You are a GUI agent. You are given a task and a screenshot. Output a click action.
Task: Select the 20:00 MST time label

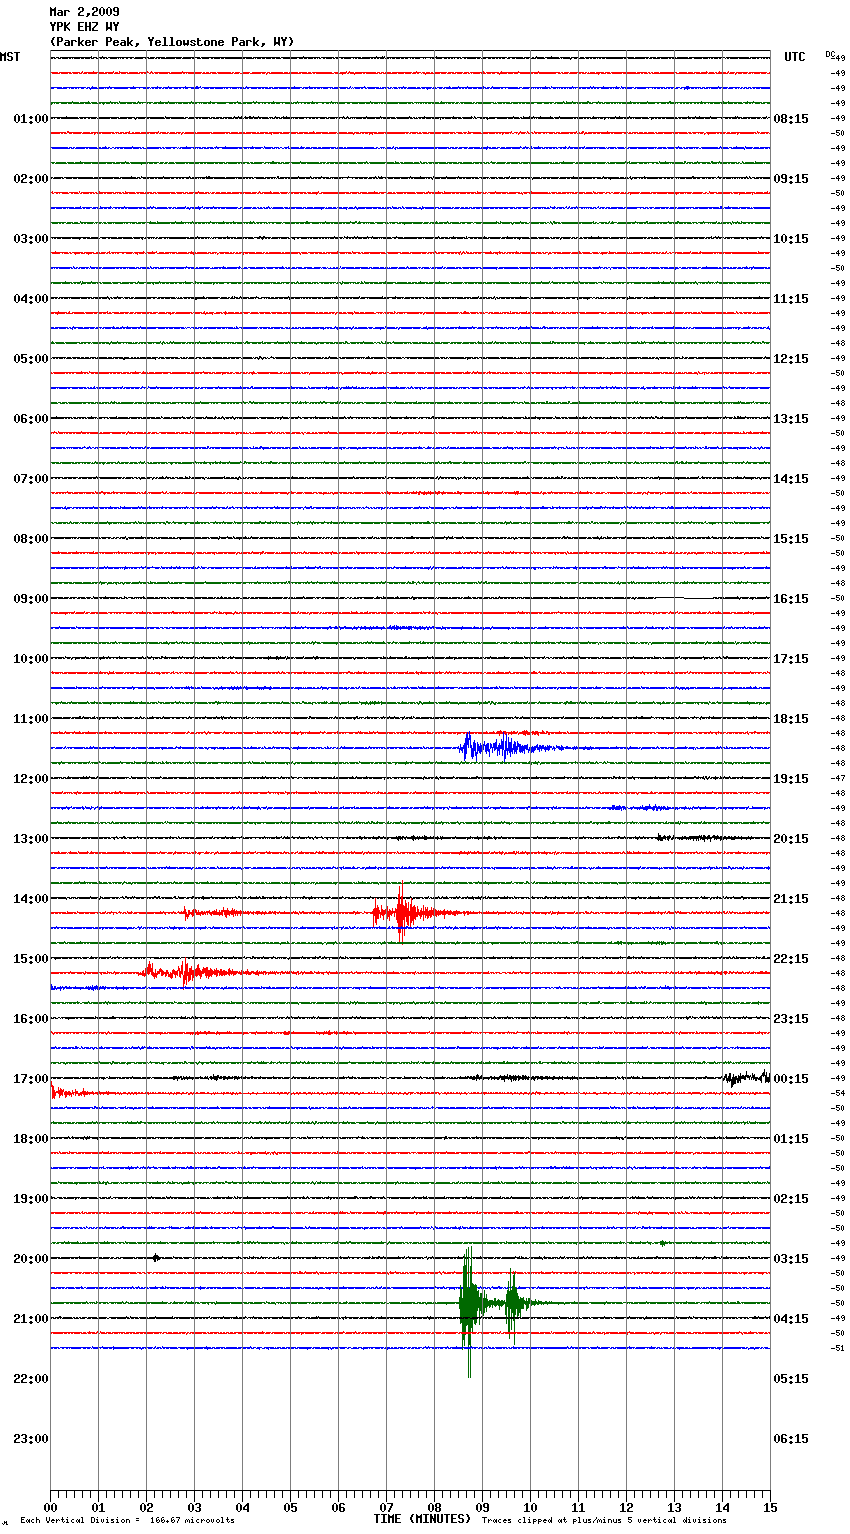point(31,1259)
